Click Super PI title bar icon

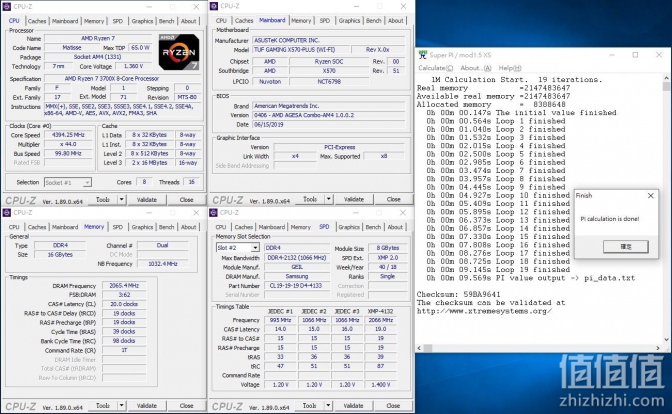point(423,55)
